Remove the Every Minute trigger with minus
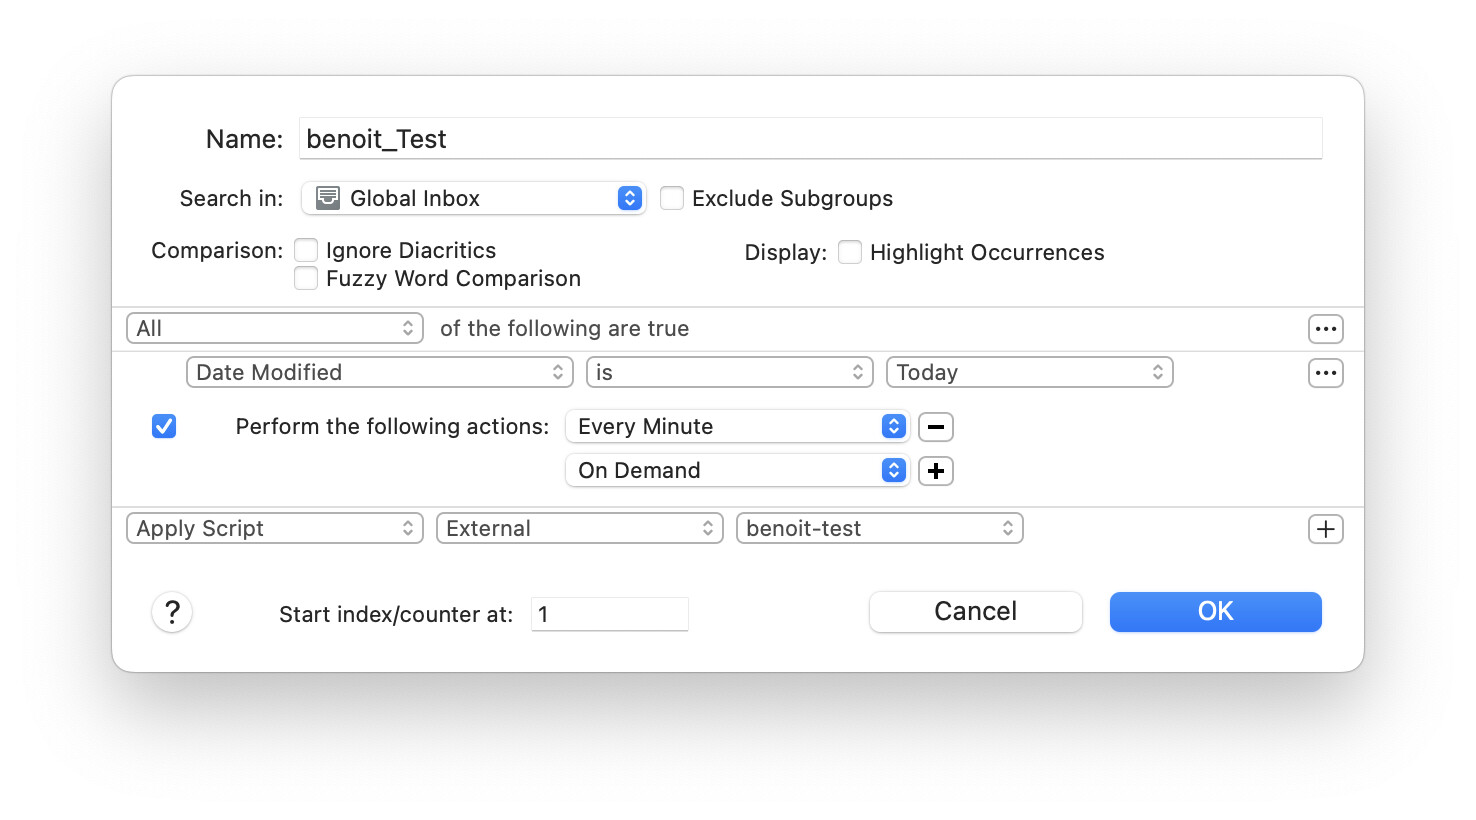 tap(935, 427)
